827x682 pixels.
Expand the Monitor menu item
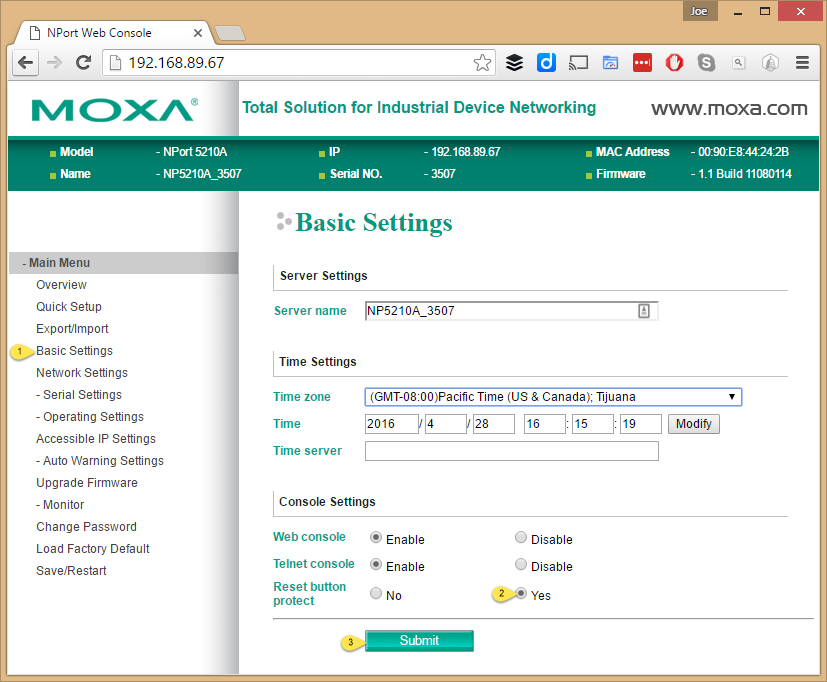(x=60, y=505)
